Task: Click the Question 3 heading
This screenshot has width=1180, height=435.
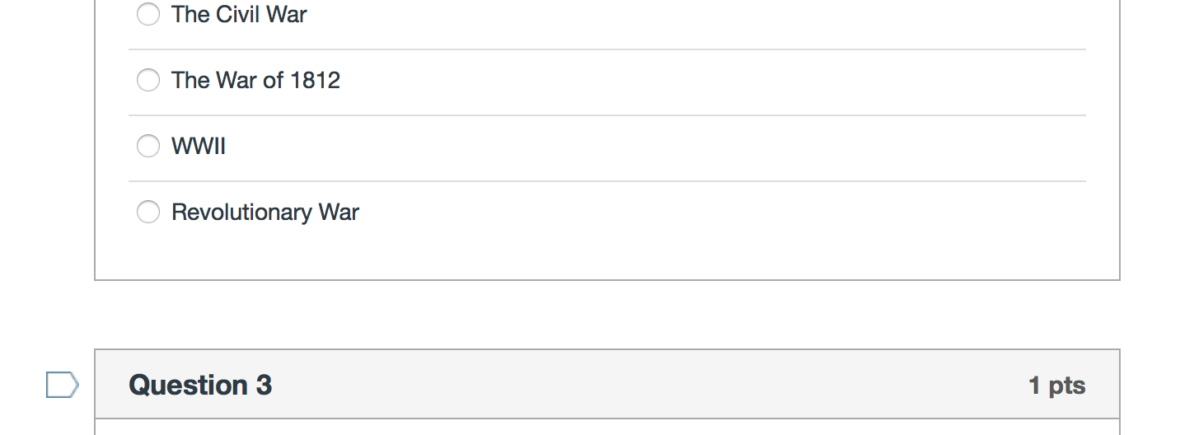Action: click(200, 385)
